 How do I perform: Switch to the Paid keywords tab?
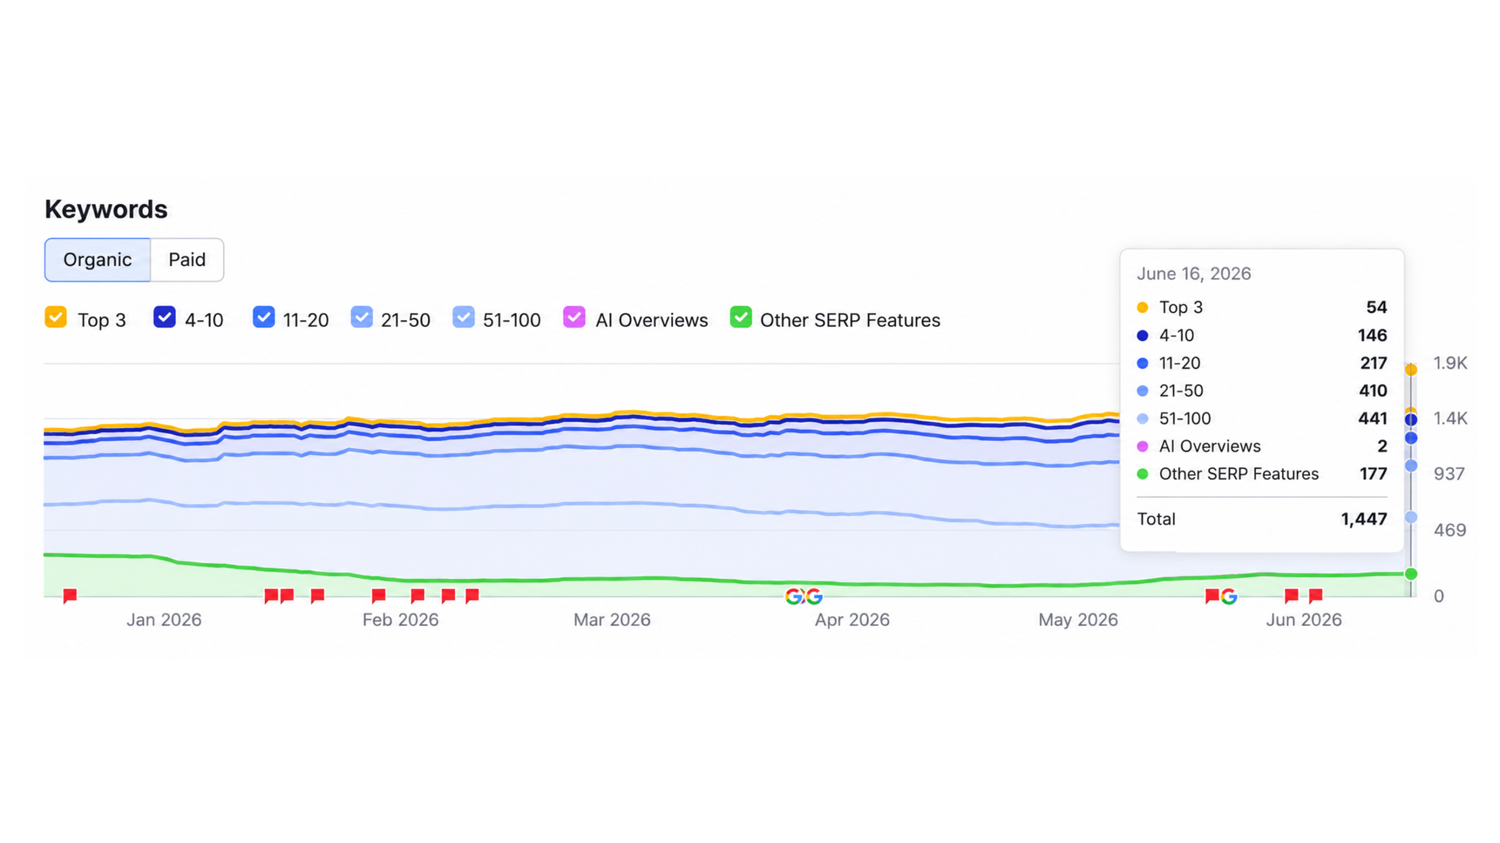tap(187, 260)
